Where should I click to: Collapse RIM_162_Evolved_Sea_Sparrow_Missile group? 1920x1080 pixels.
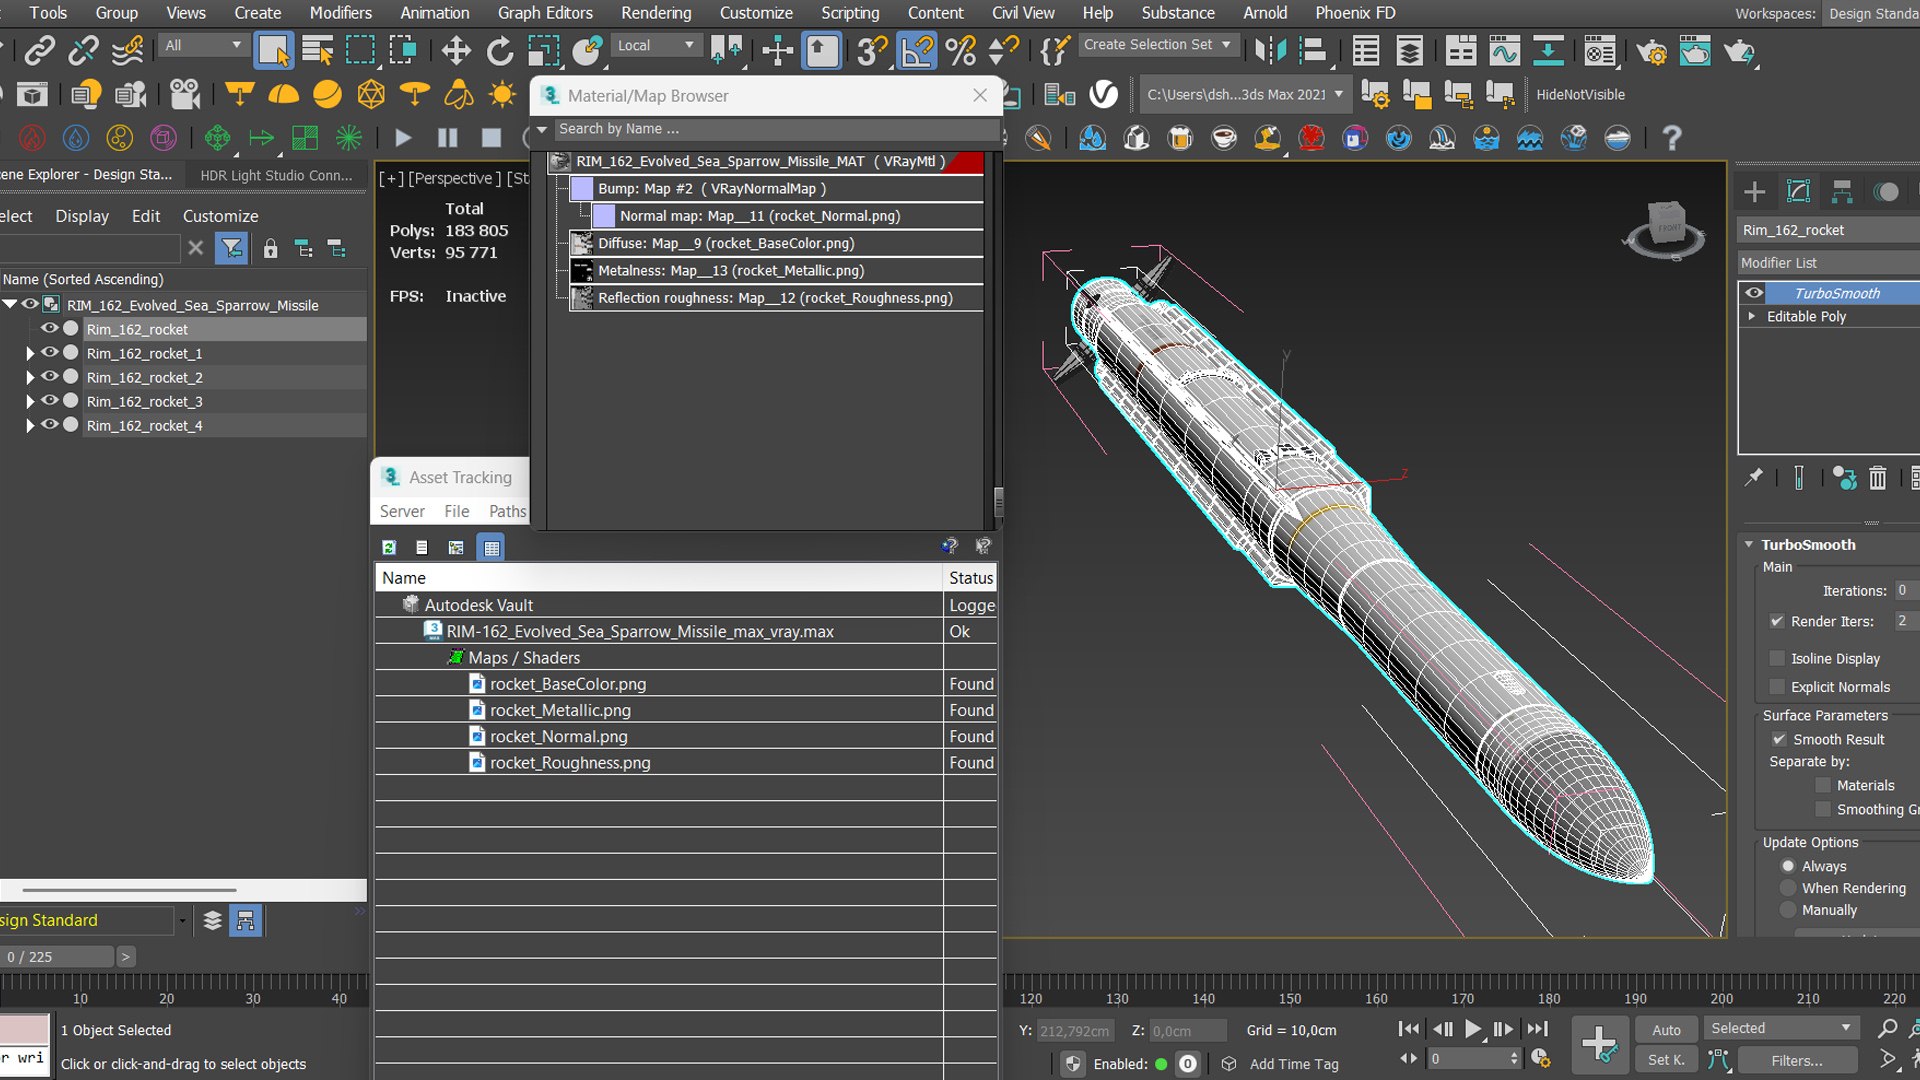[x=10, y=304]
